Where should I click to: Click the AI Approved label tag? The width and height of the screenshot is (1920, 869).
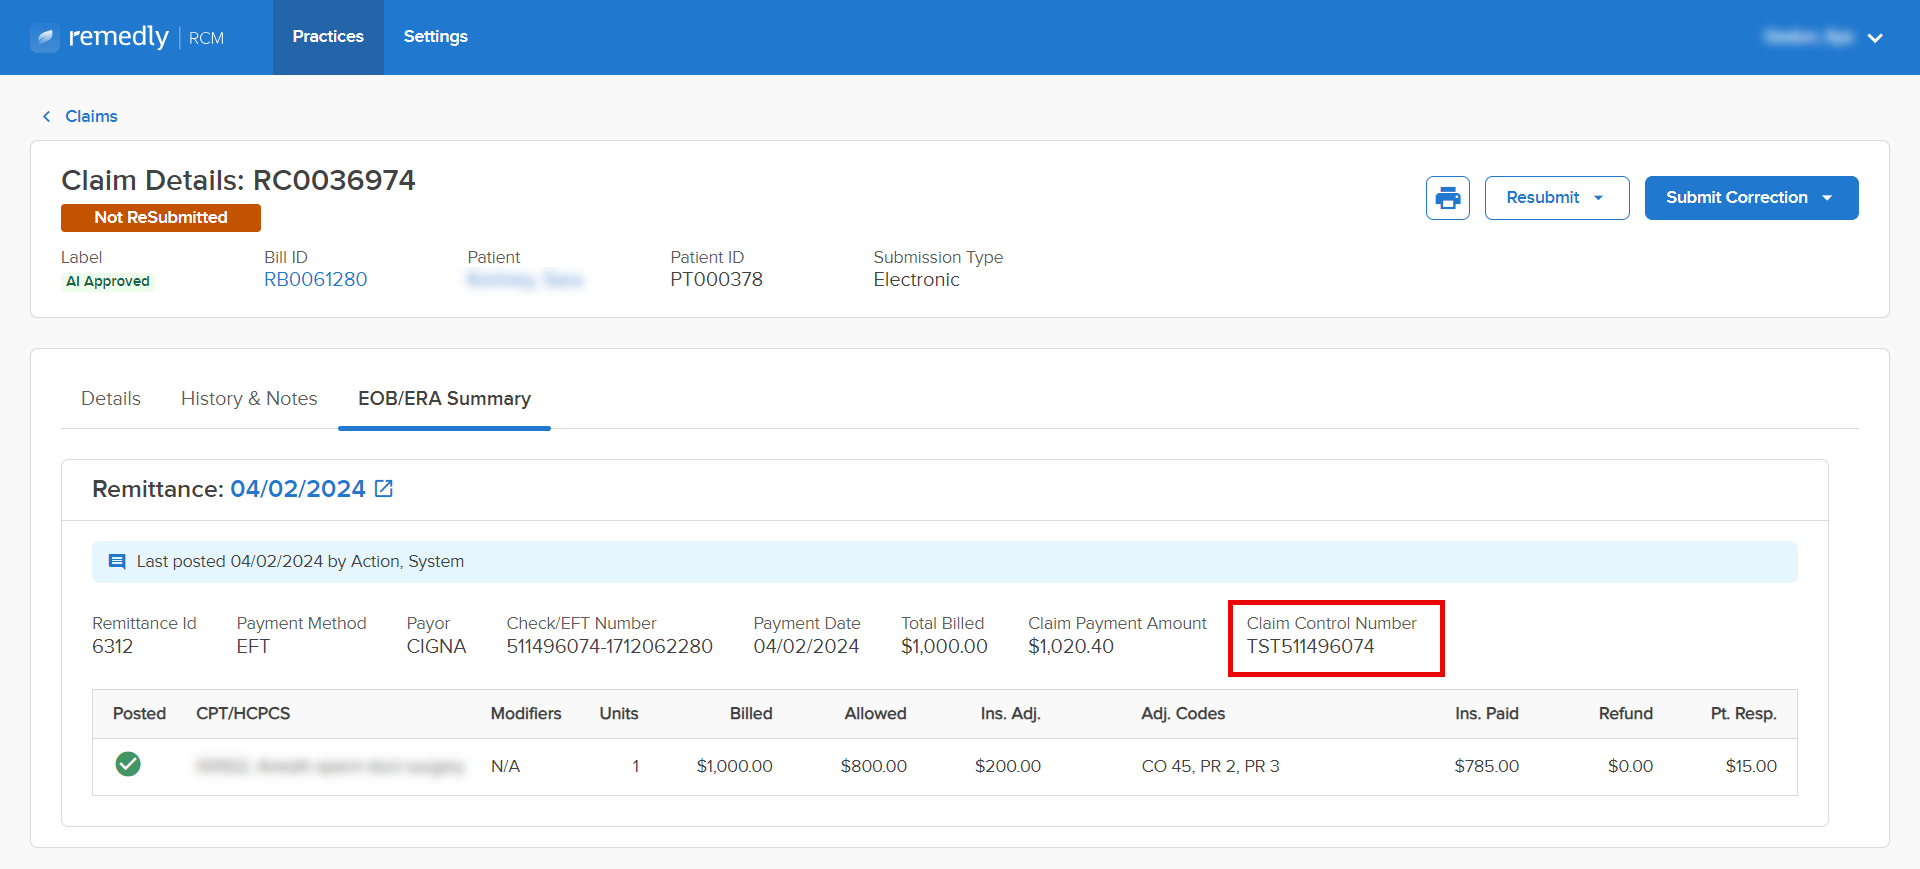click(108, 282)
